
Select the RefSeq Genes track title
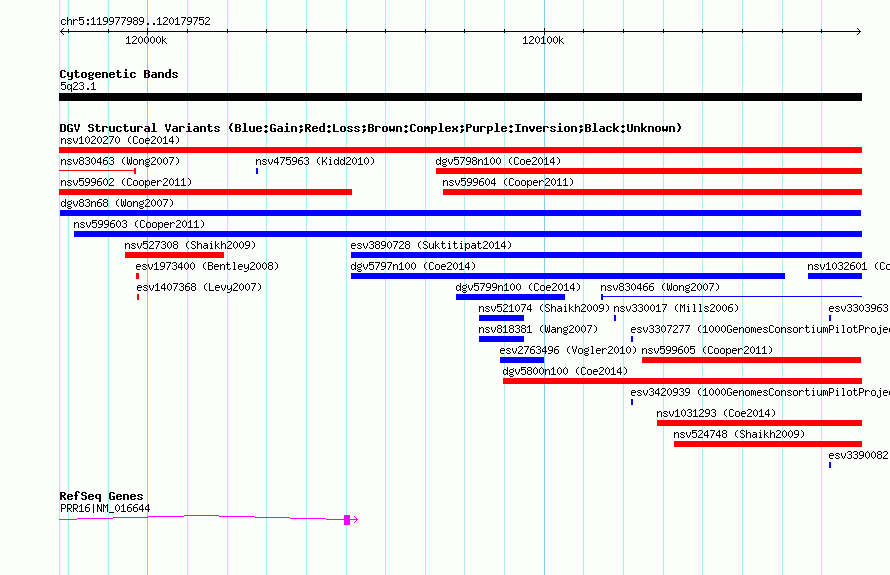[101, 496]
